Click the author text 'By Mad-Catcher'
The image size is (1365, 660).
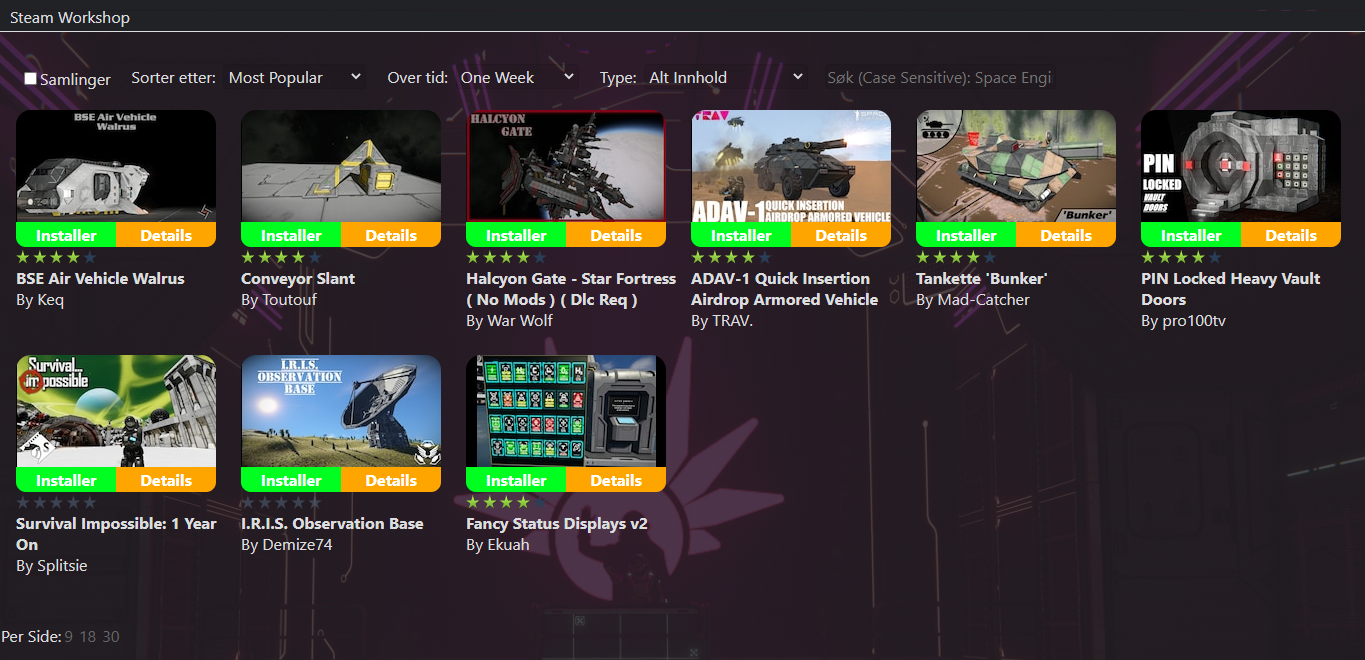click(x=973, y=300)
